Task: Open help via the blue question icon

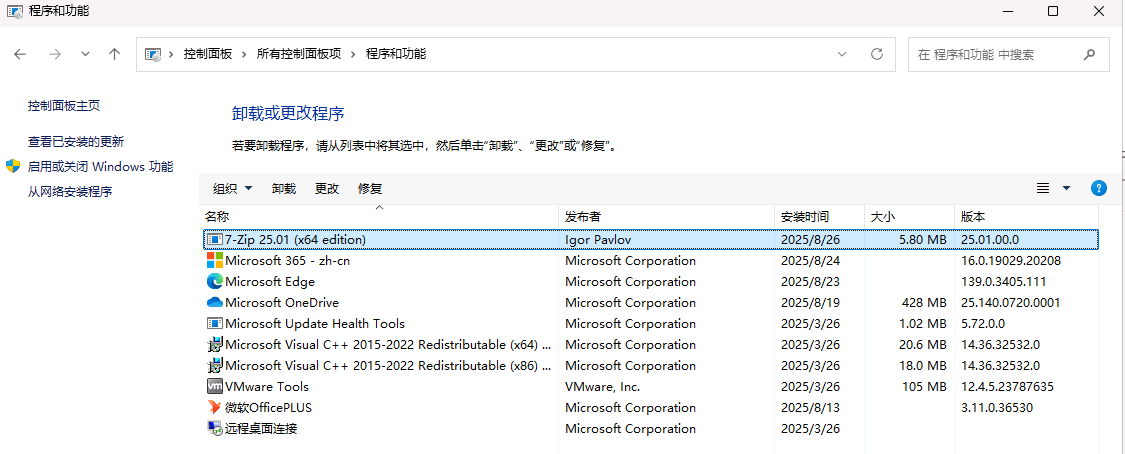Action: 1098,188
